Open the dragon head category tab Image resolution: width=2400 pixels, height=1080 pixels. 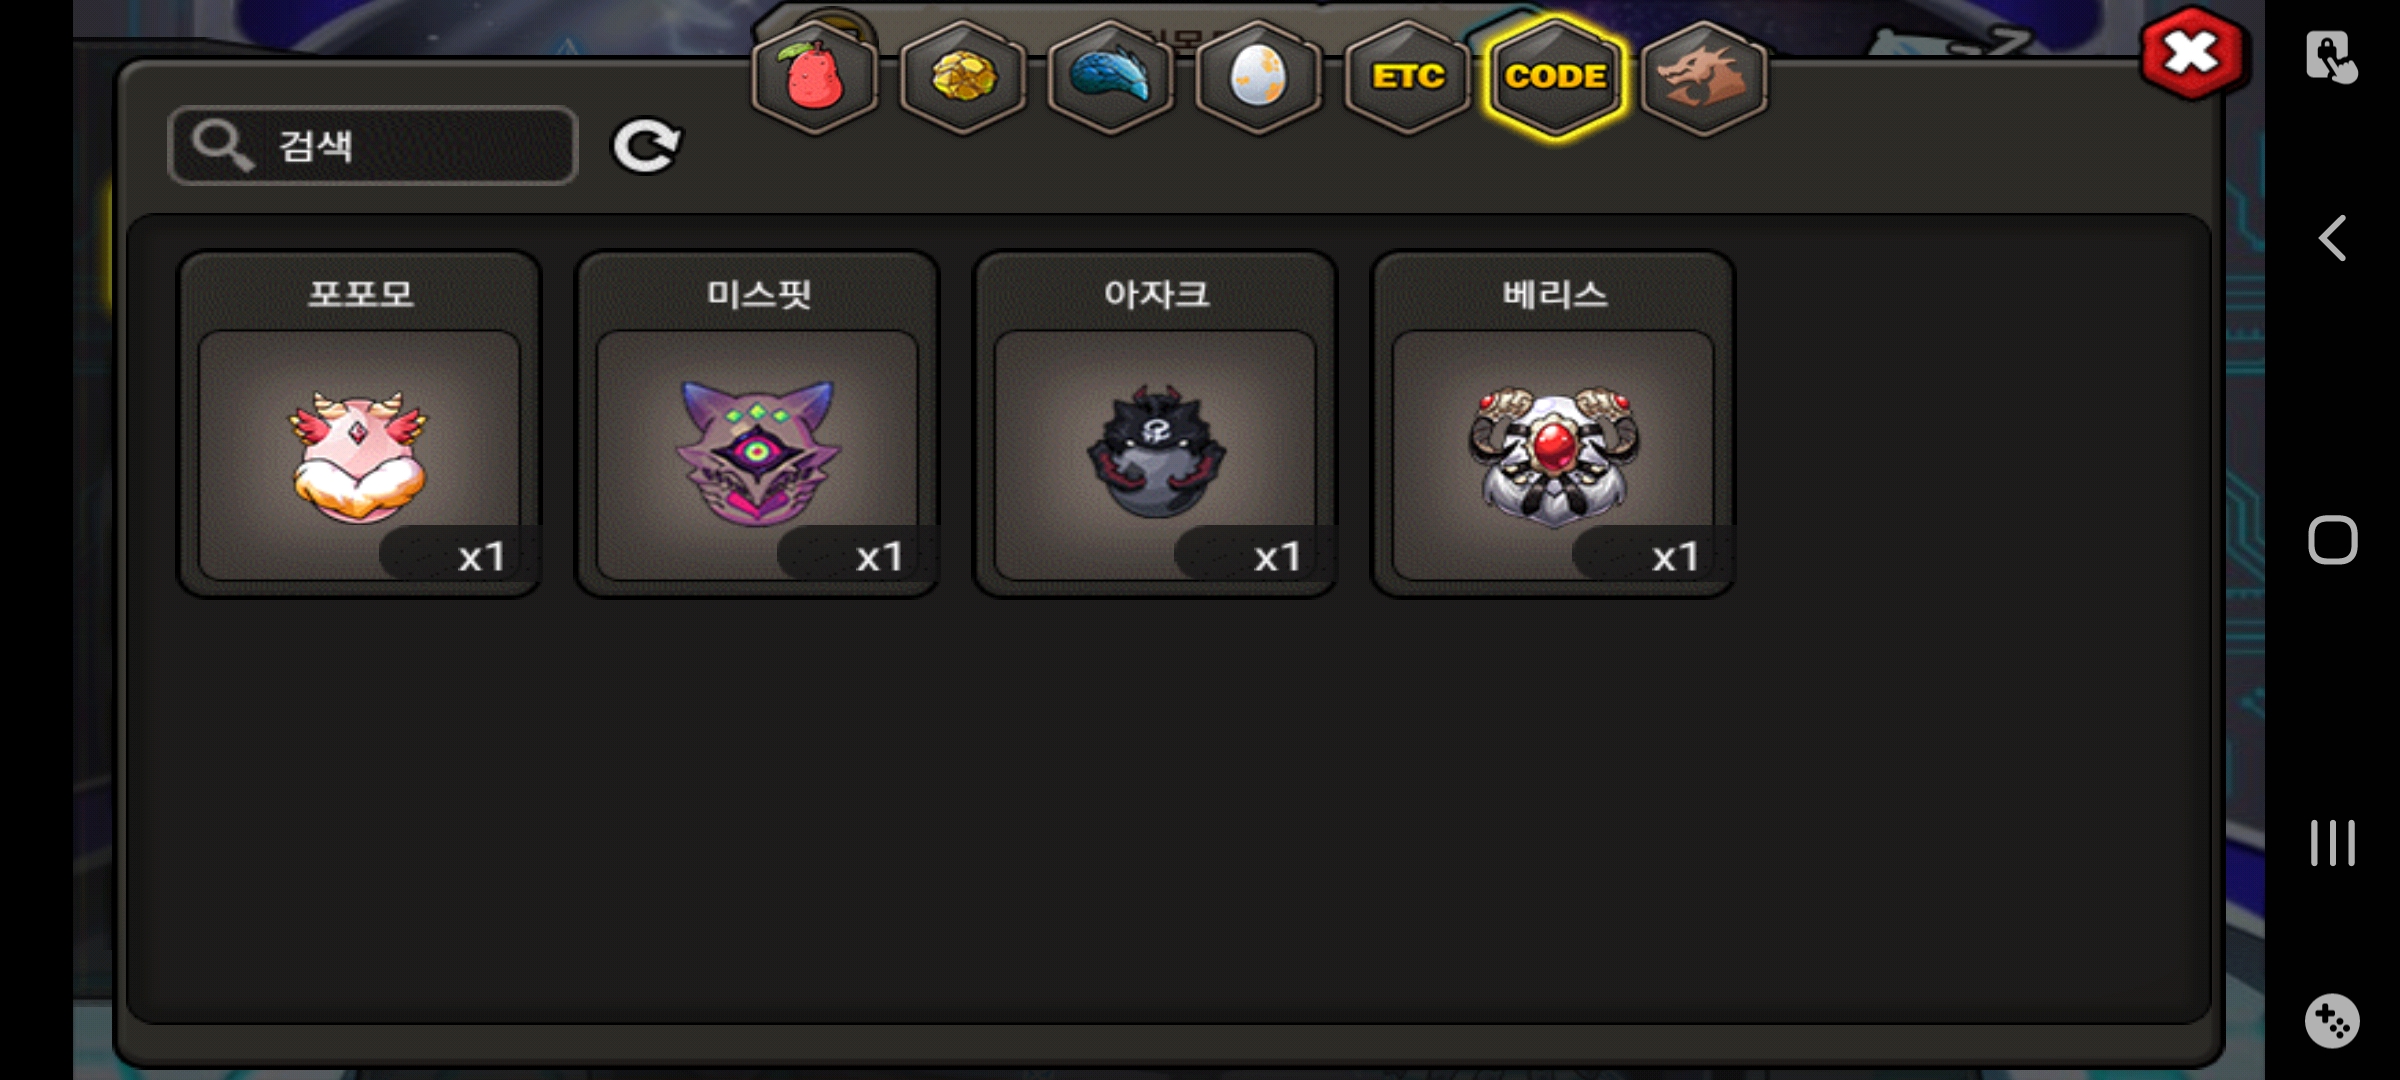pos(1704,78)
